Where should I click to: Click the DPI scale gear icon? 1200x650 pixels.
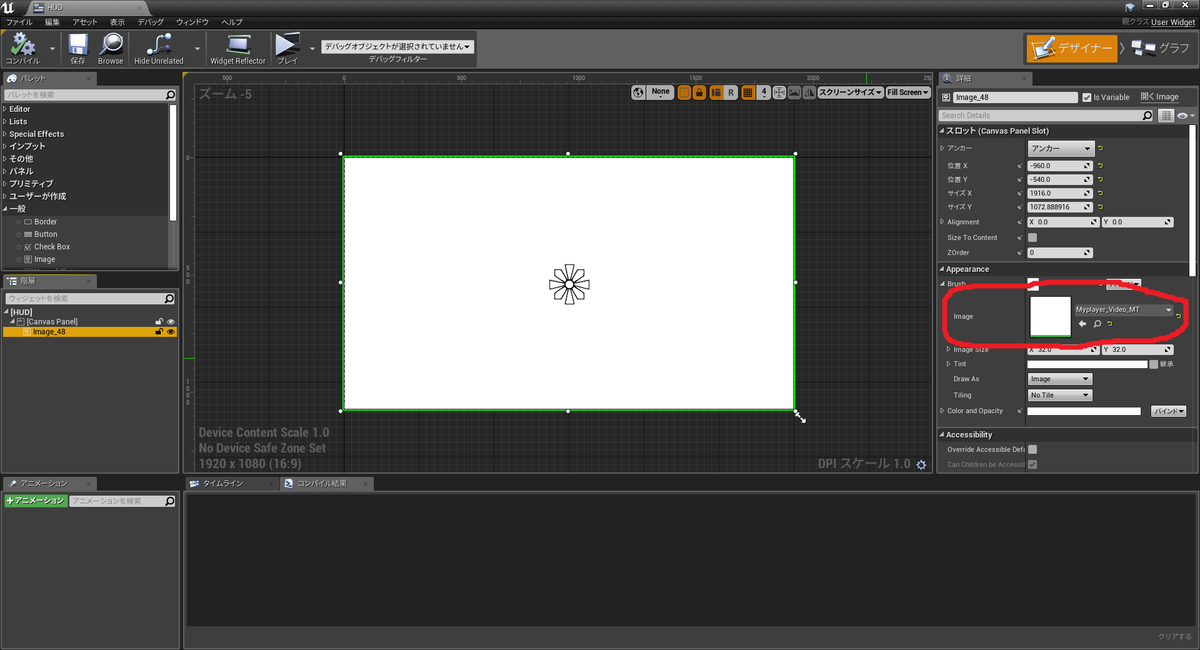pyautogui.click(x=921, y=464)
